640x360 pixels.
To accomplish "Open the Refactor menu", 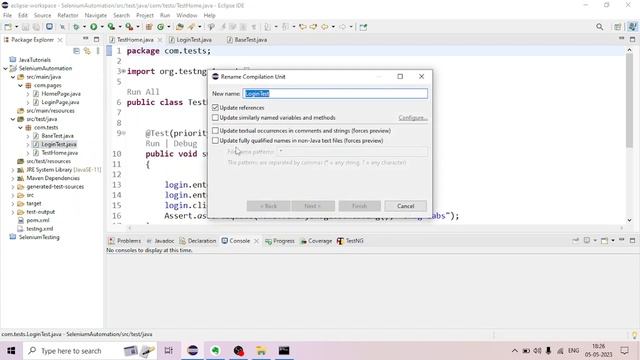I will coord(68,15).
